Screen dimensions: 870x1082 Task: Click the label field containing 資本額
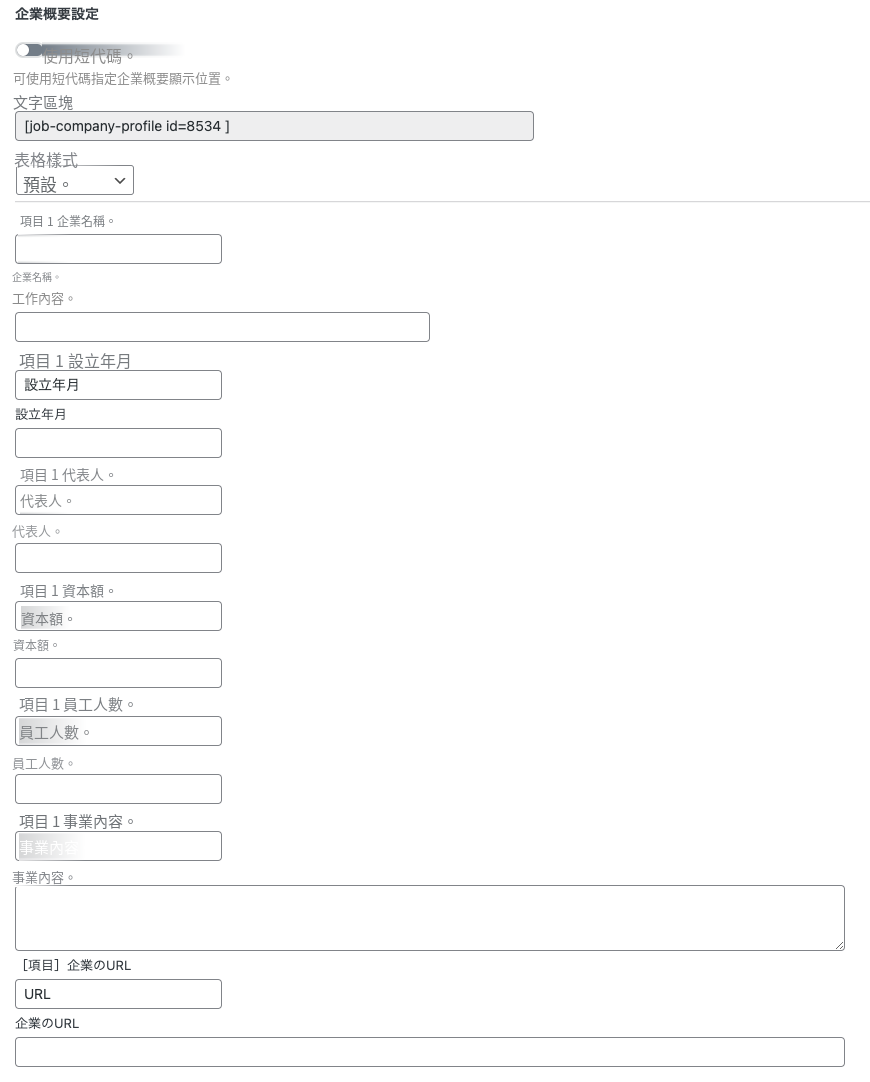(x=118, y=616)
